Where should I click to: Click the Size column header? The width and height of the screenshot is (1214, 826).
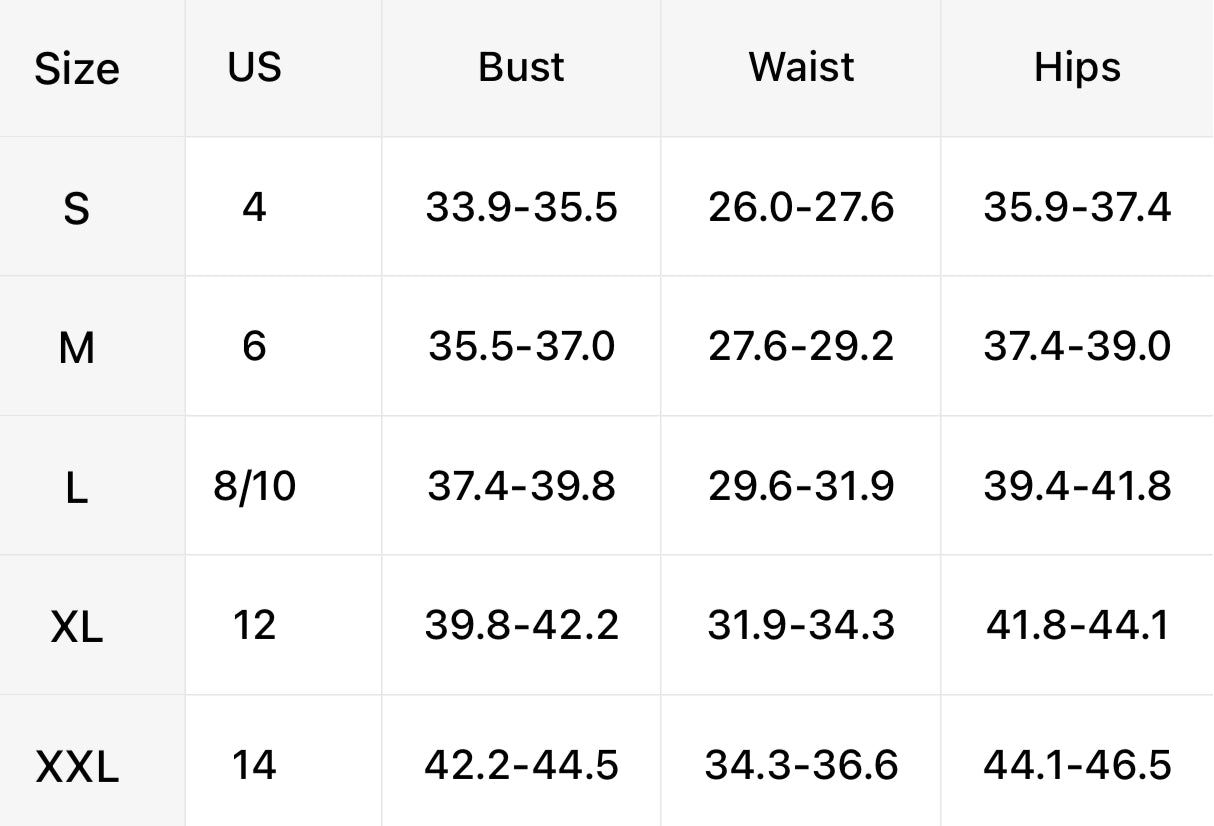(77, 69)
